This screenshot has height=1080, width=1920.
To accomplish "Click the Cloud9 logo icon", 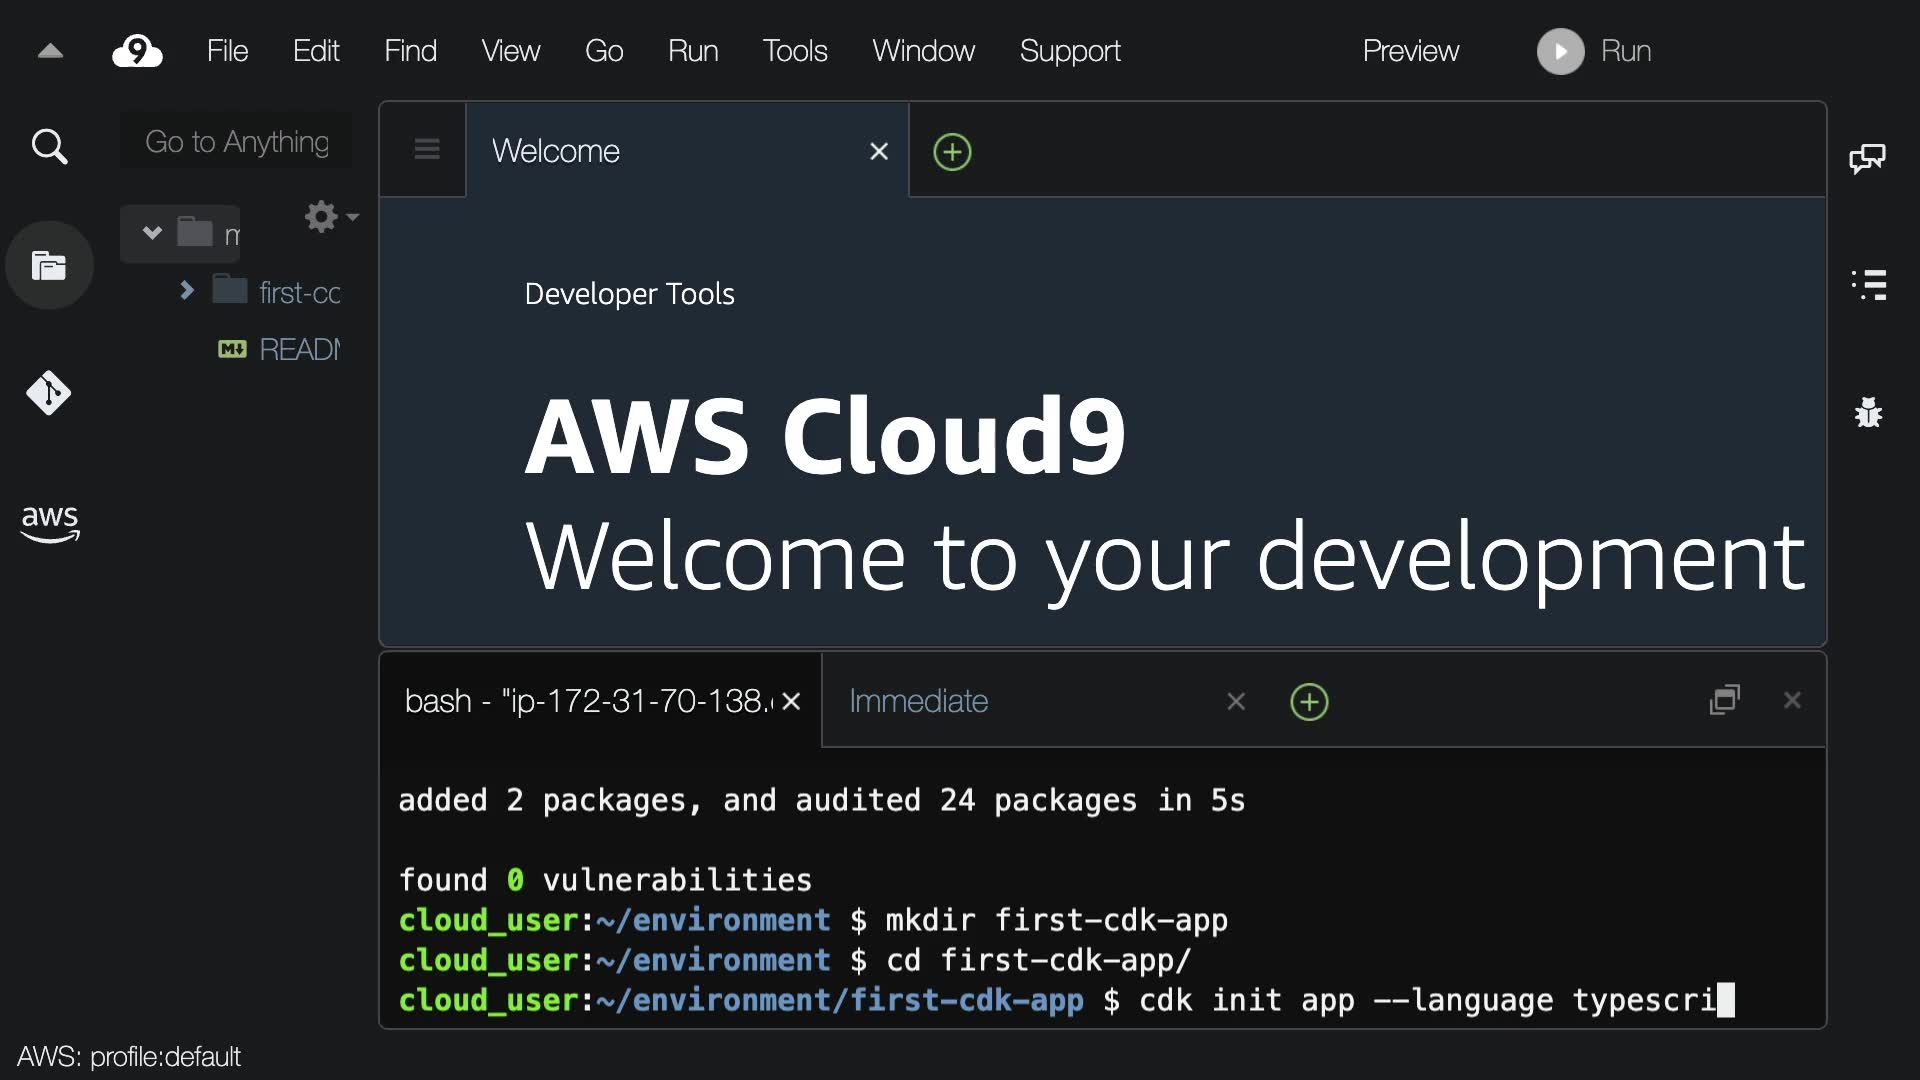I will point(137,51).
